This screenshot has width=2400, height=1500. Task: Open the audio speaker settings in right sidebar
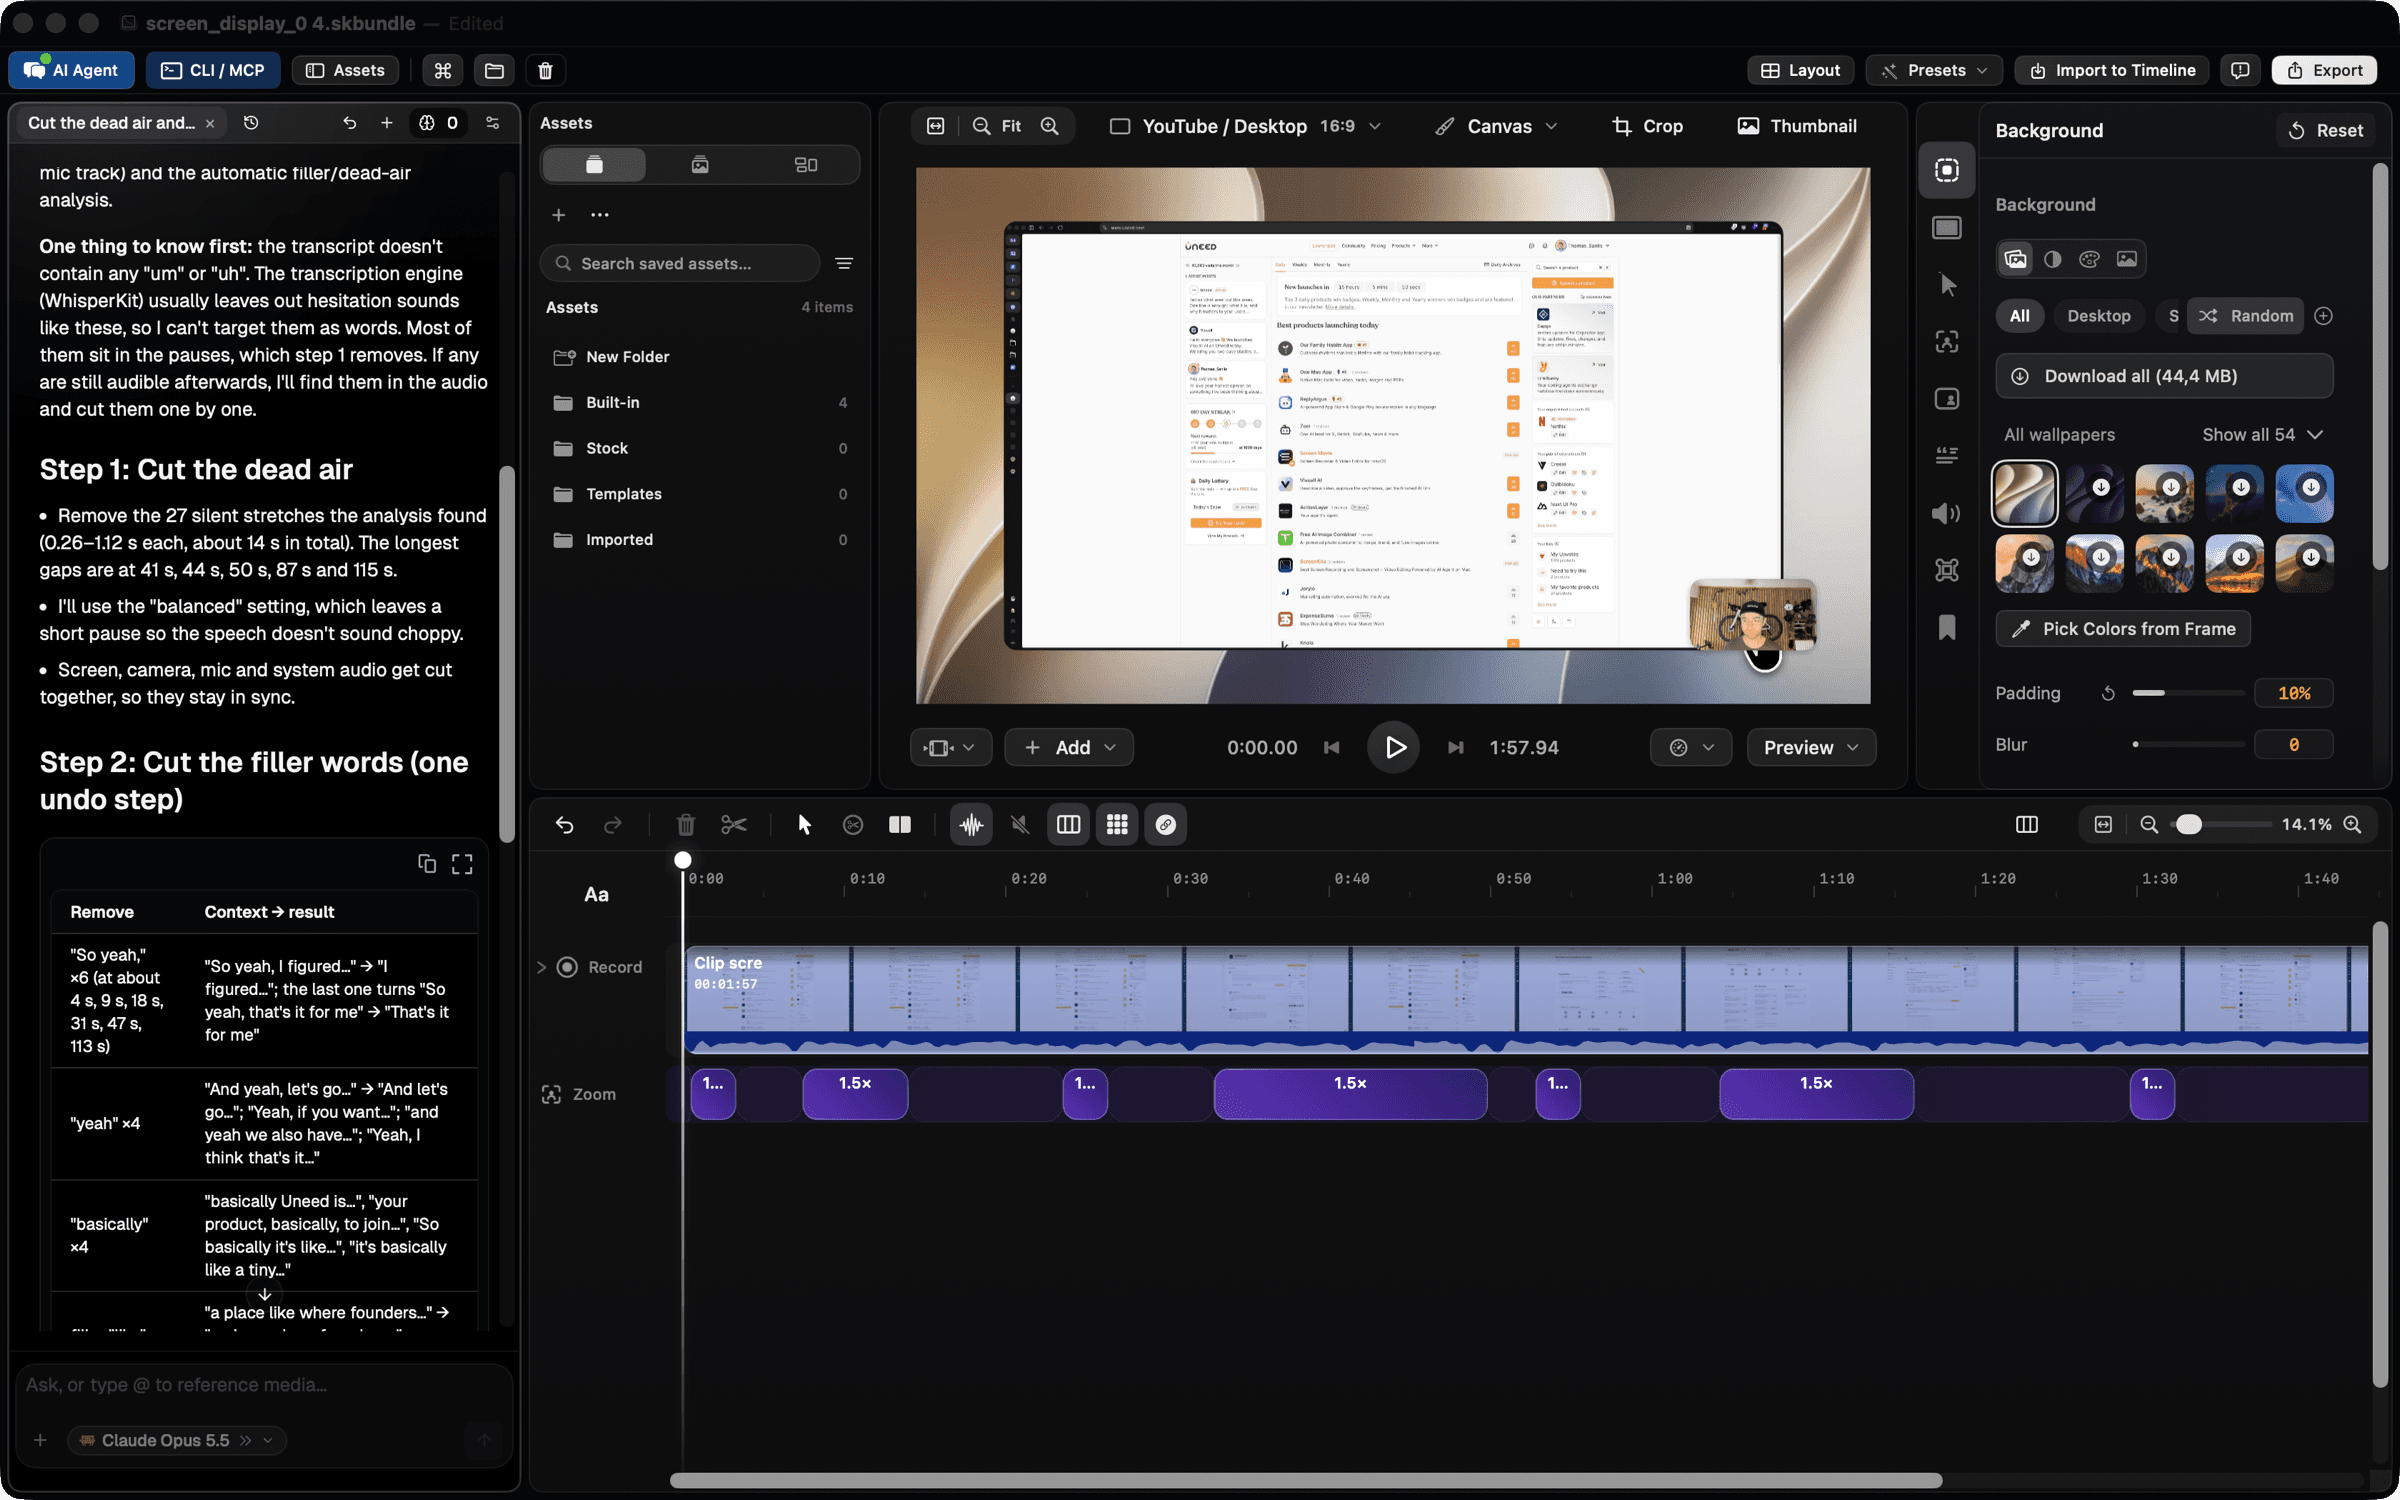(1947, 513)
